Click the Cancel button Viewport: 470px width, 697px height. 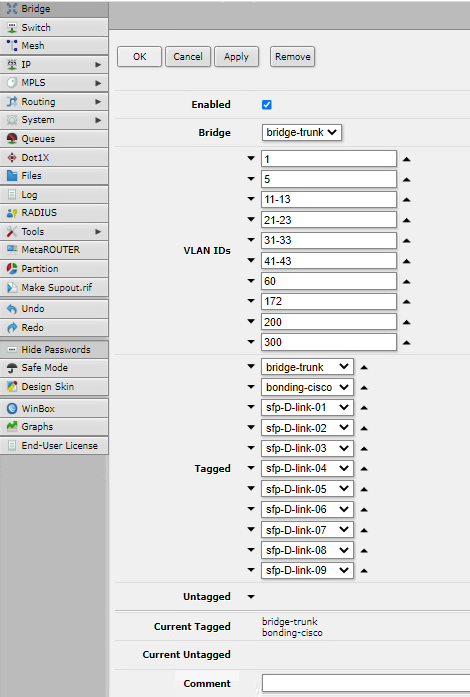coord(188,56)
